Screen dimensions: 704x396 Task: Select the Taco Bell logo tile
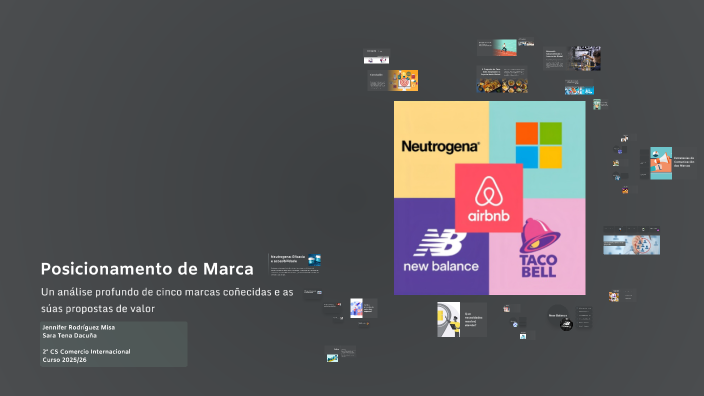point(538,247)
